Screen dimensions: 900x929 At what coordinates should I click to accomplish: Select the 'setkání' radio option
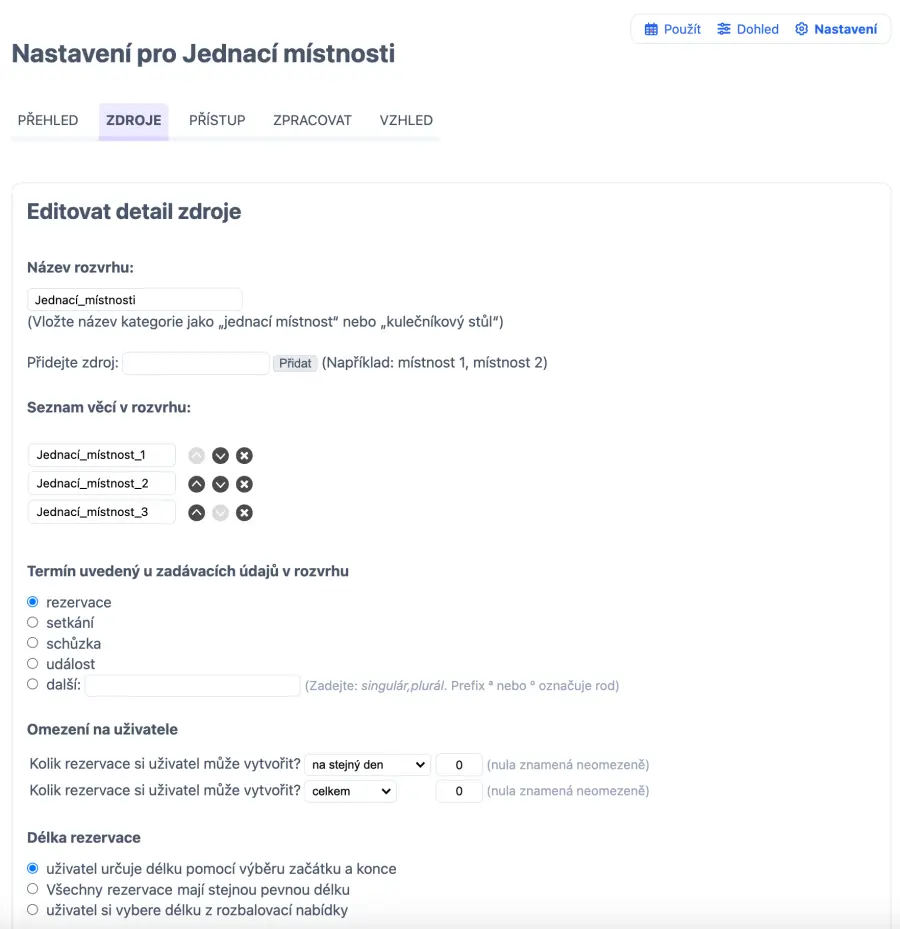[x=33, y=623]
